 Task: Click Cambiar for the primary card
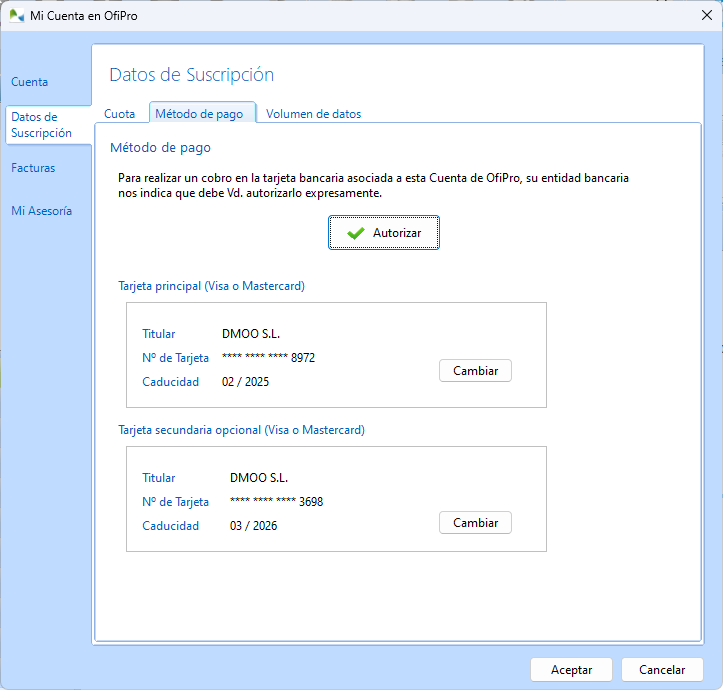(x=475, y=370)
